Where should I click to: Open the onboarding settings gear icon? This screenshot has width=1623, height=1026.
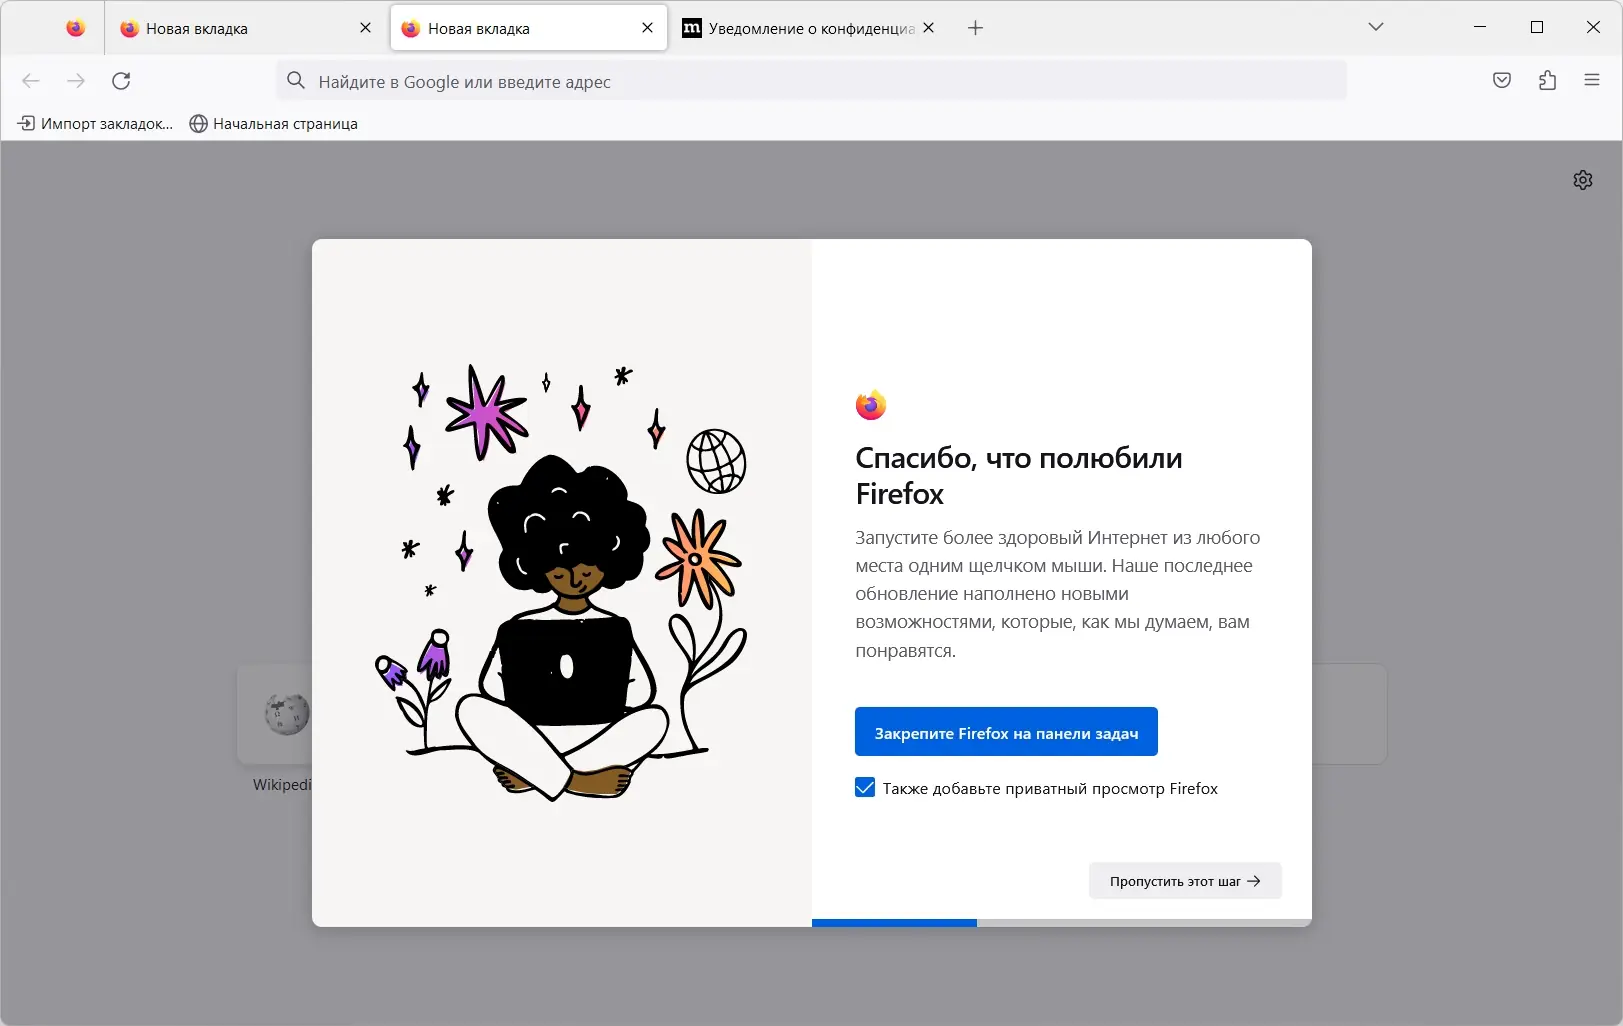1583,180
